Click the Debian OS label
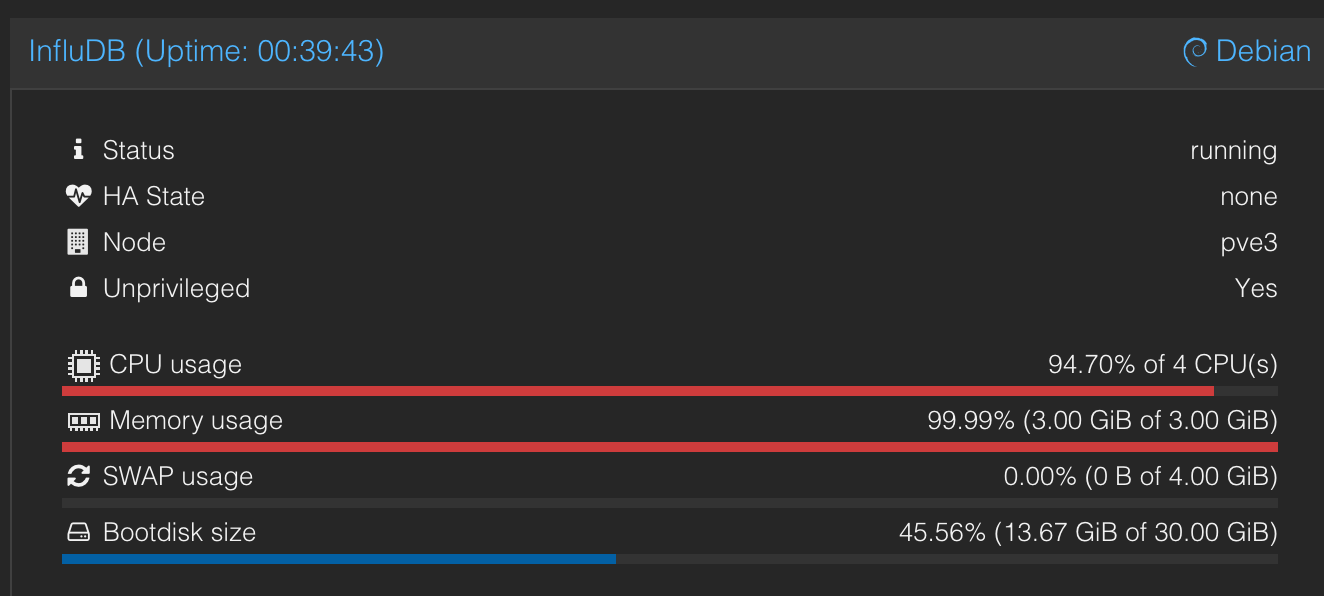 [1263, 51]
